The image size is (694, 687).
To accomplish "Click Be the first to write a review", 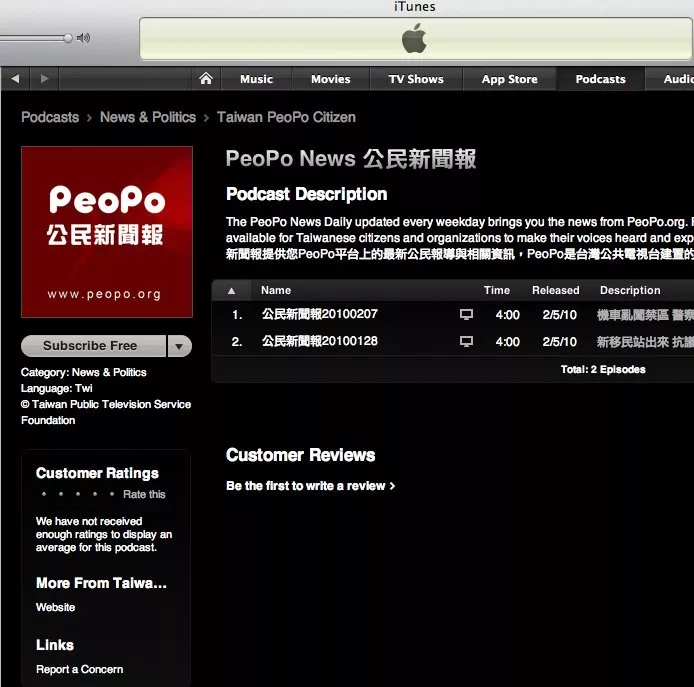I will pos(310,486).
